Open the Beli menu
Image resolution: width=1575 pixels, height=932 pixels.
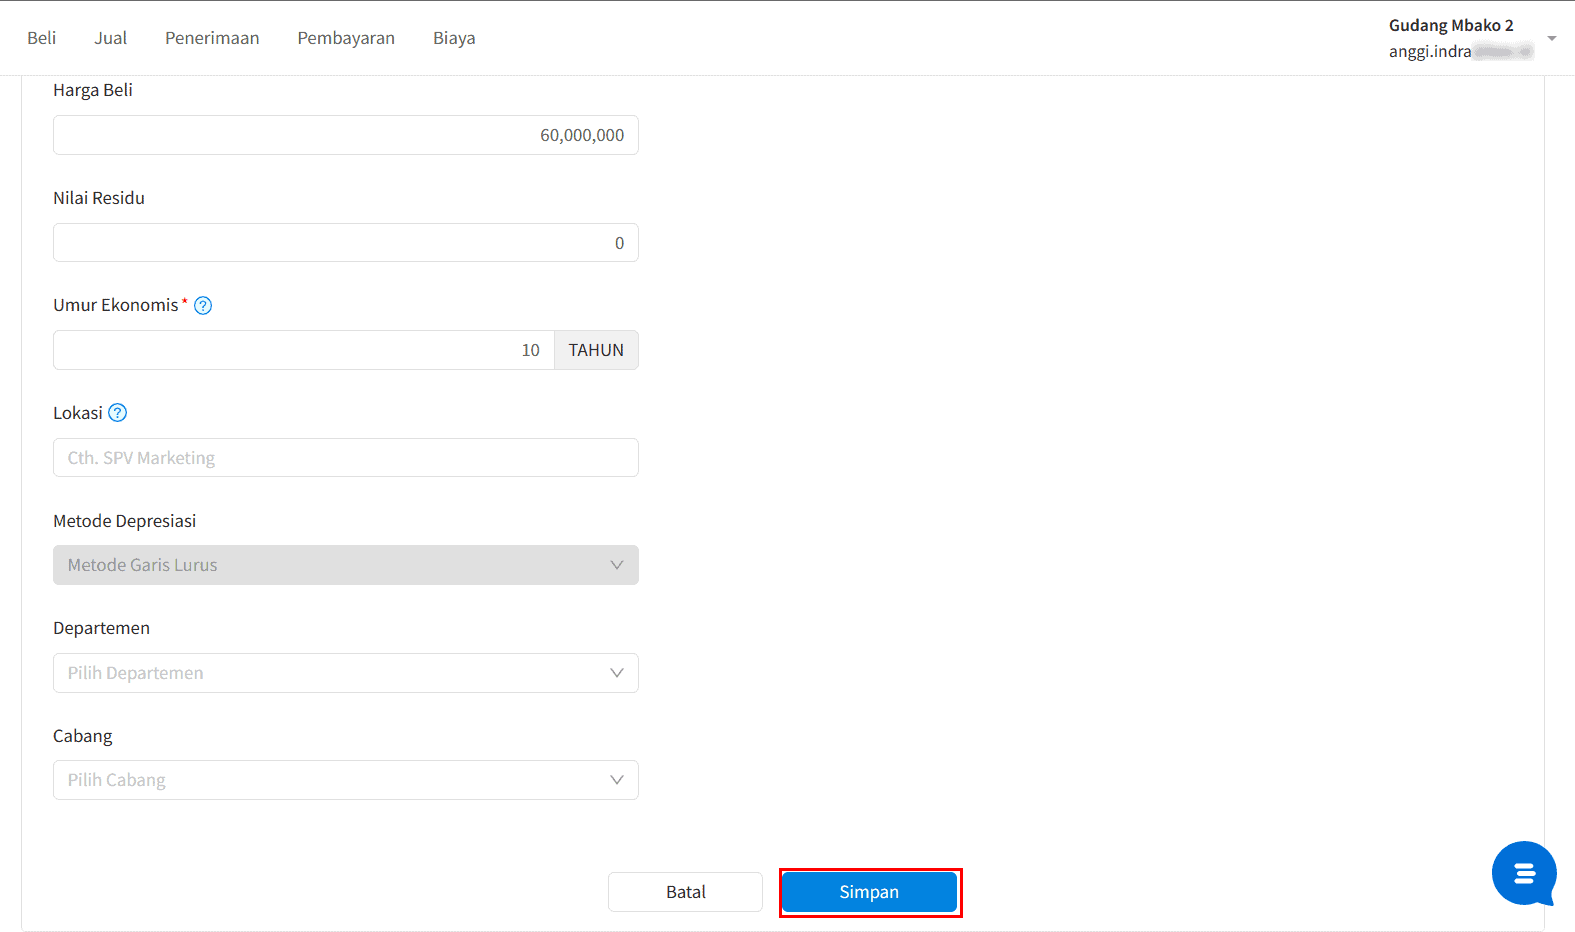tap(42, 38)
